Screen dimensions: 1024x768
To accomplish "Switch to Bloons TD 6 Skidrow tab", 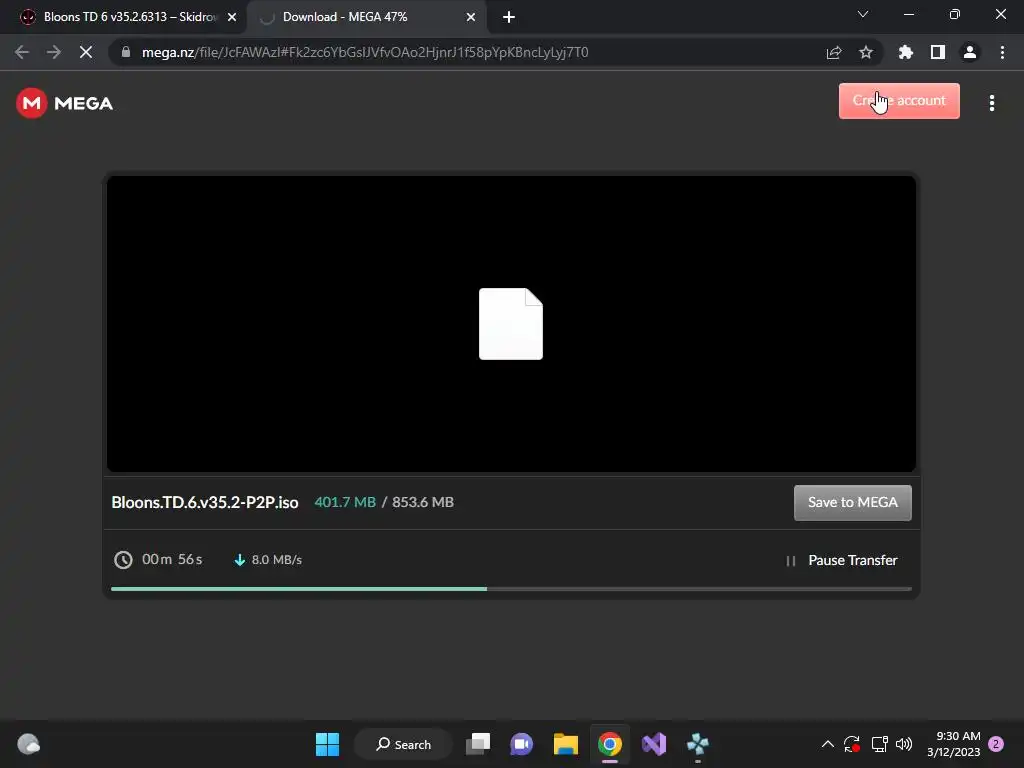I will 122,17.
